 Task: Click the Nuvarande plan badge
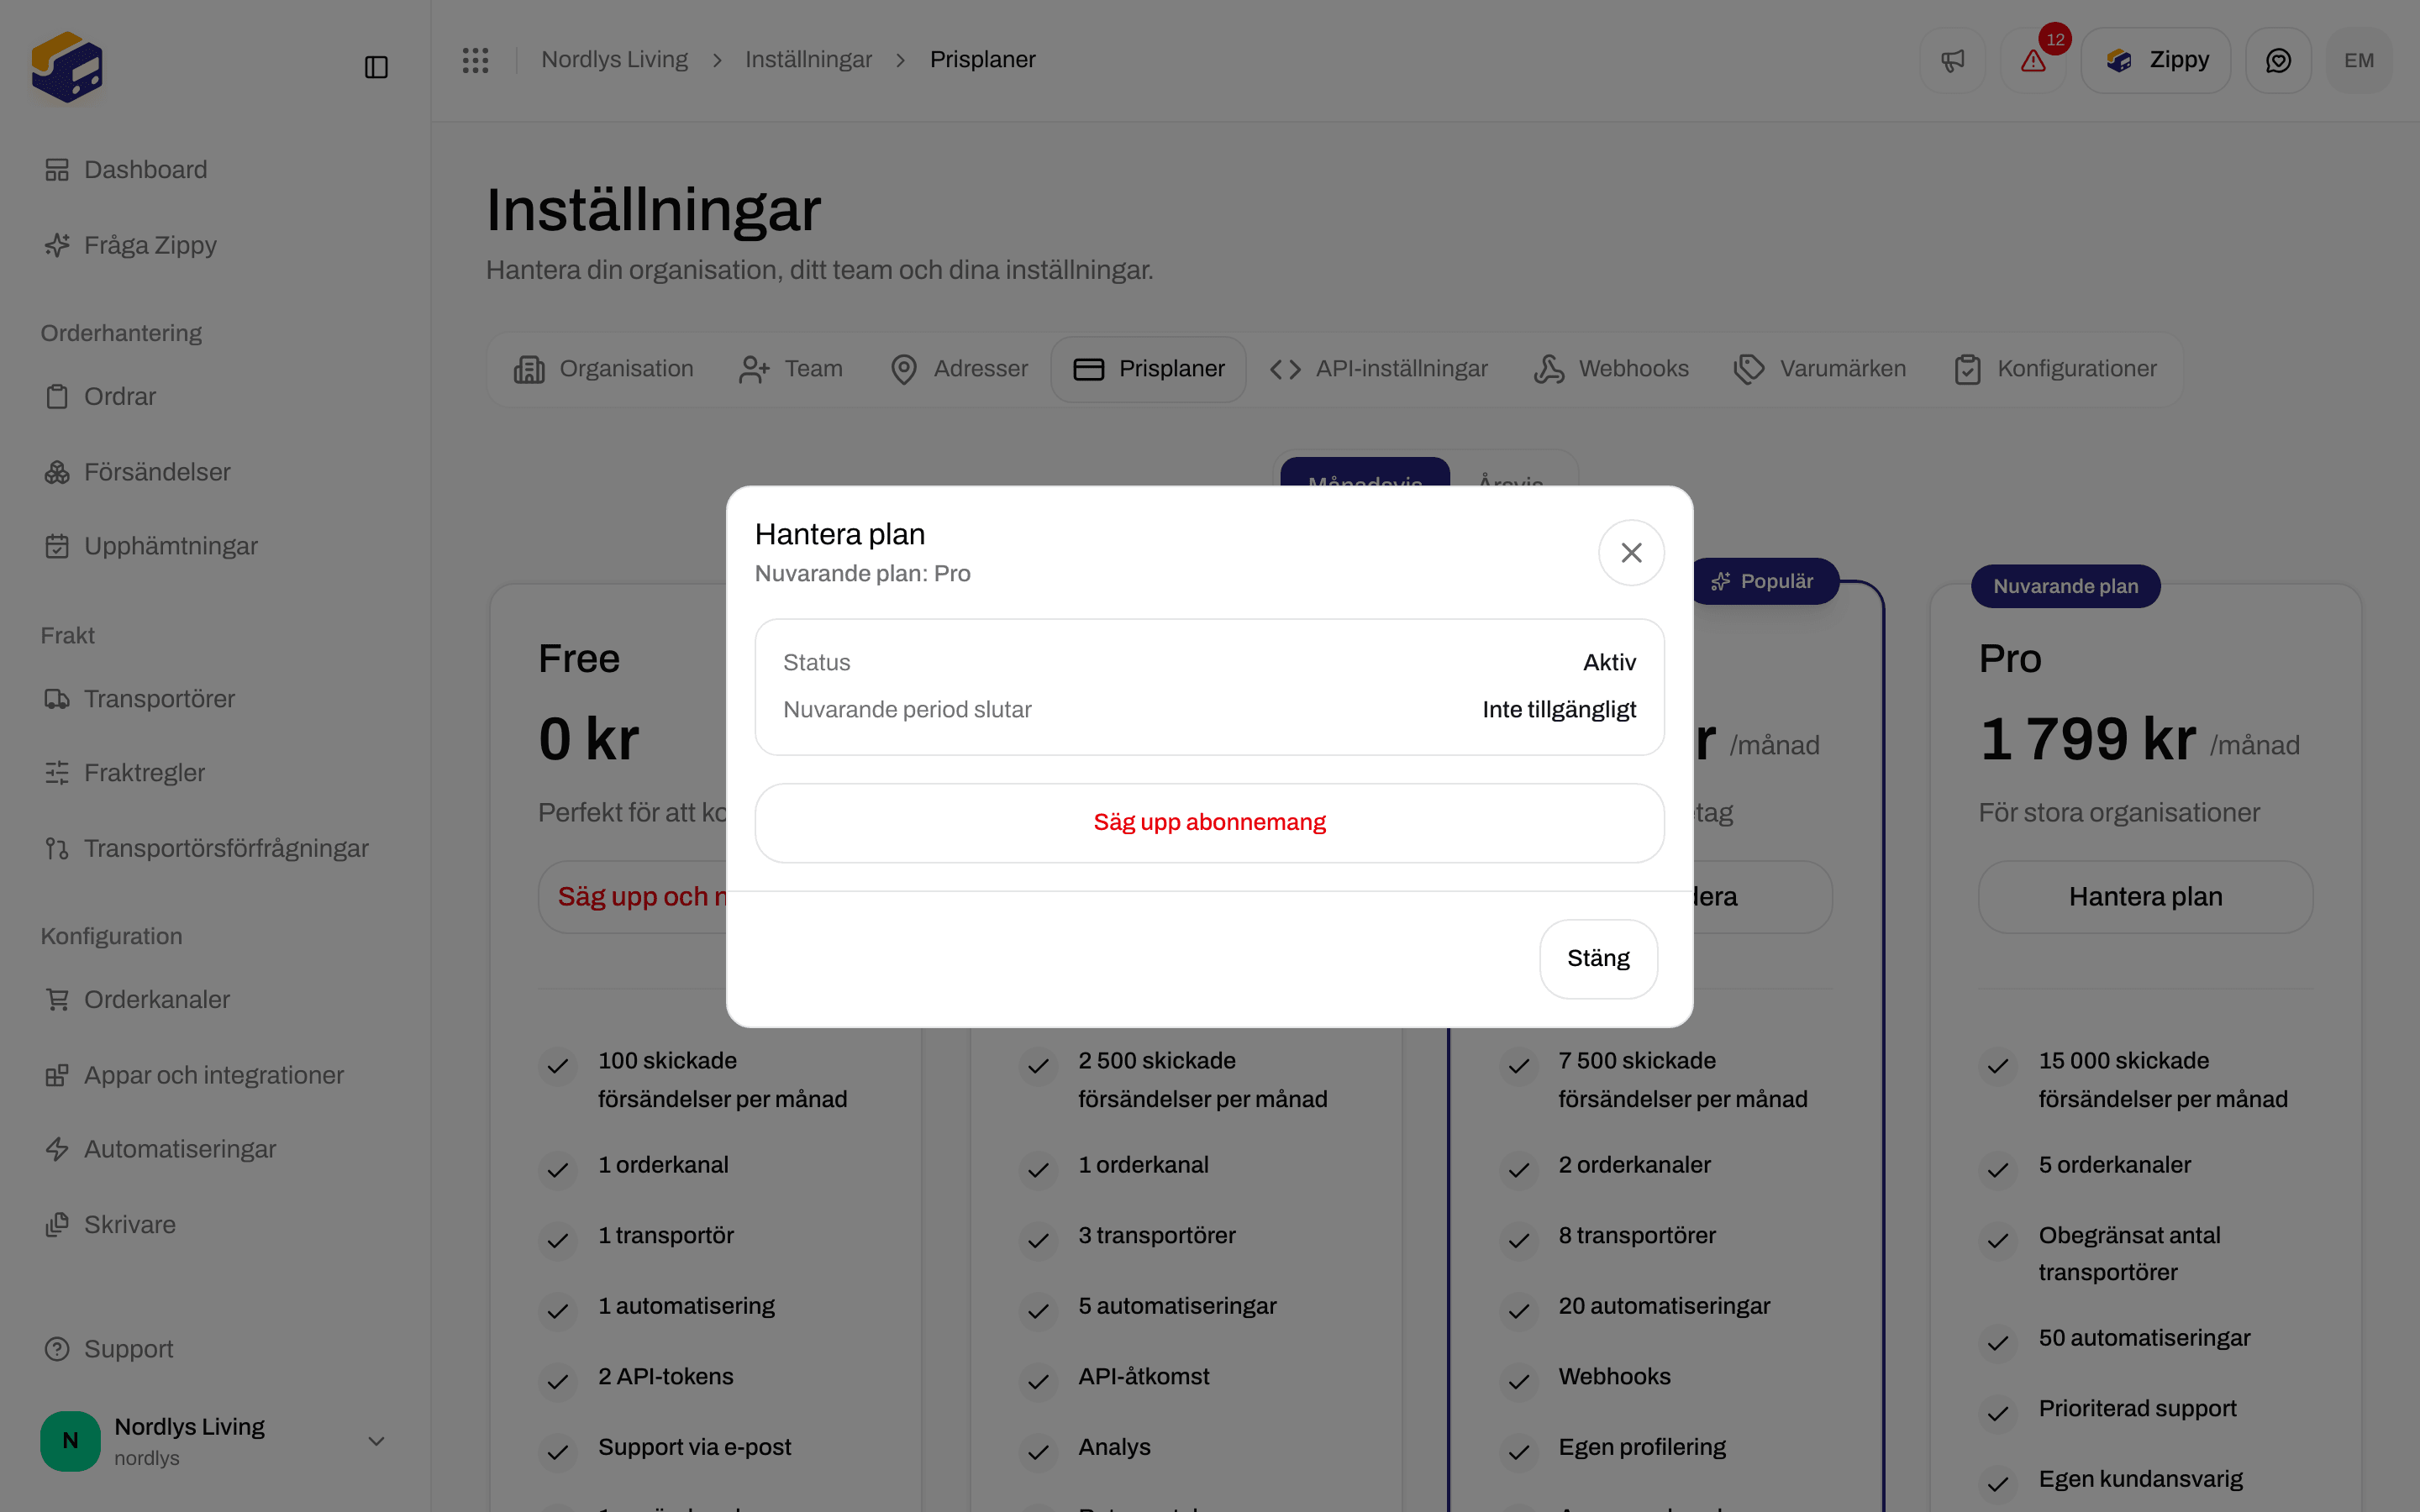click(x=2065, y=586)
